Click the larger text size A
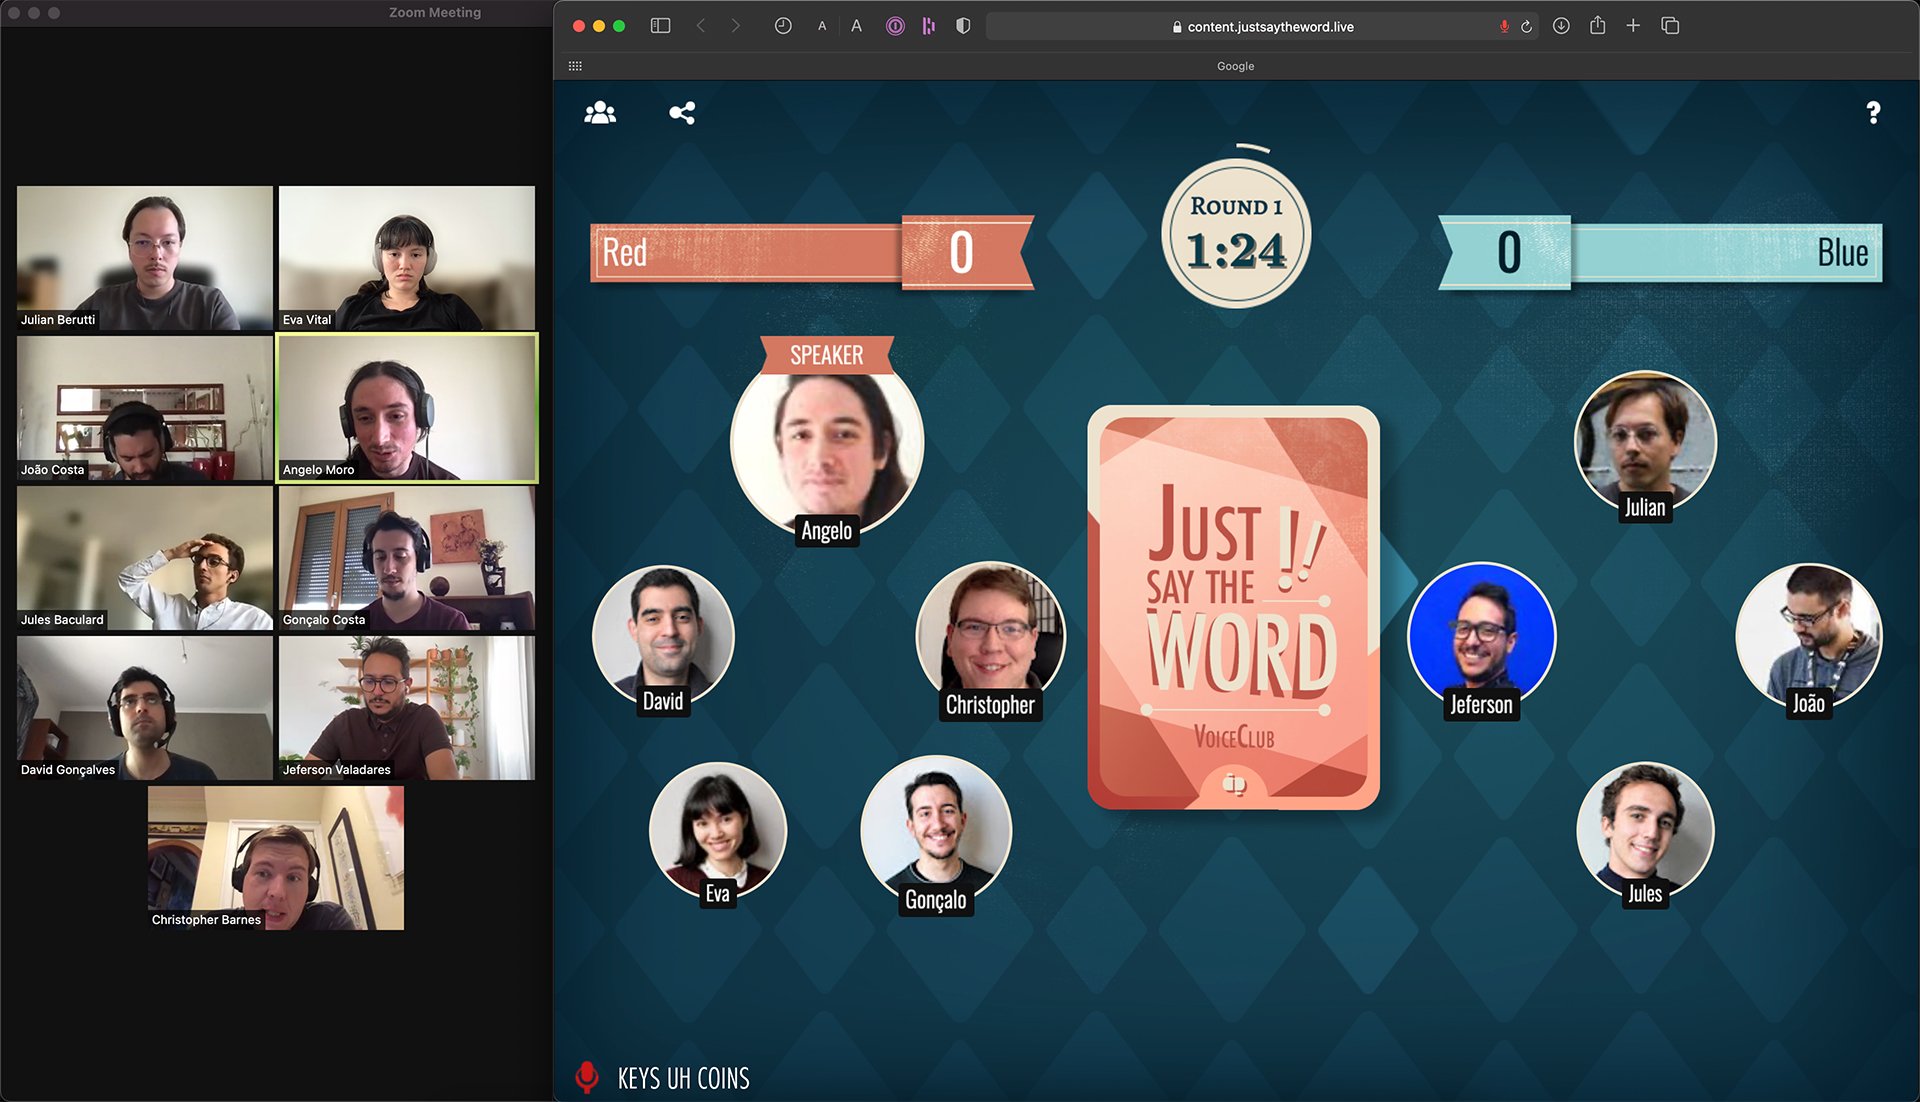 pyautogui.click(x=856, y=26)
